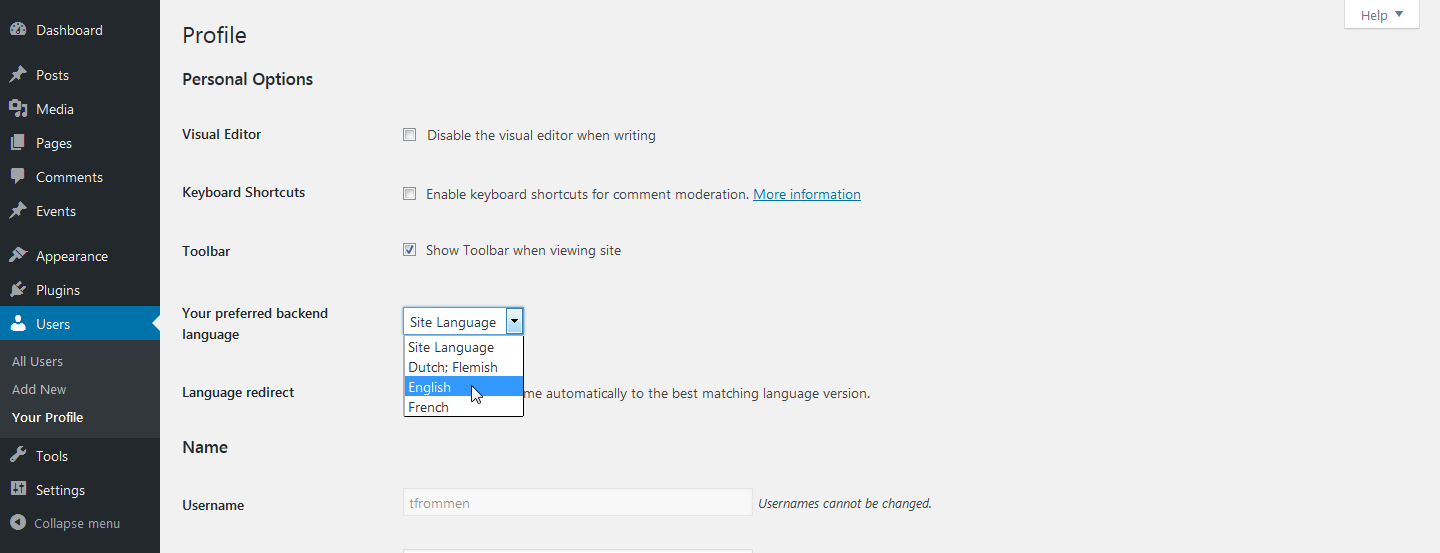Open Users menu label
This screenshot has width=1440, height=553.
53,324
